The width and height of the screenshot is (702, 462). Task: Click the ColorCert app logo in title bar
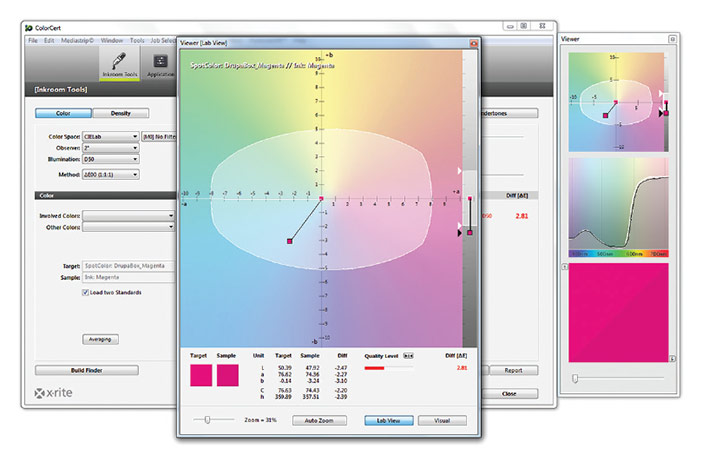click(x=29, y=28)
